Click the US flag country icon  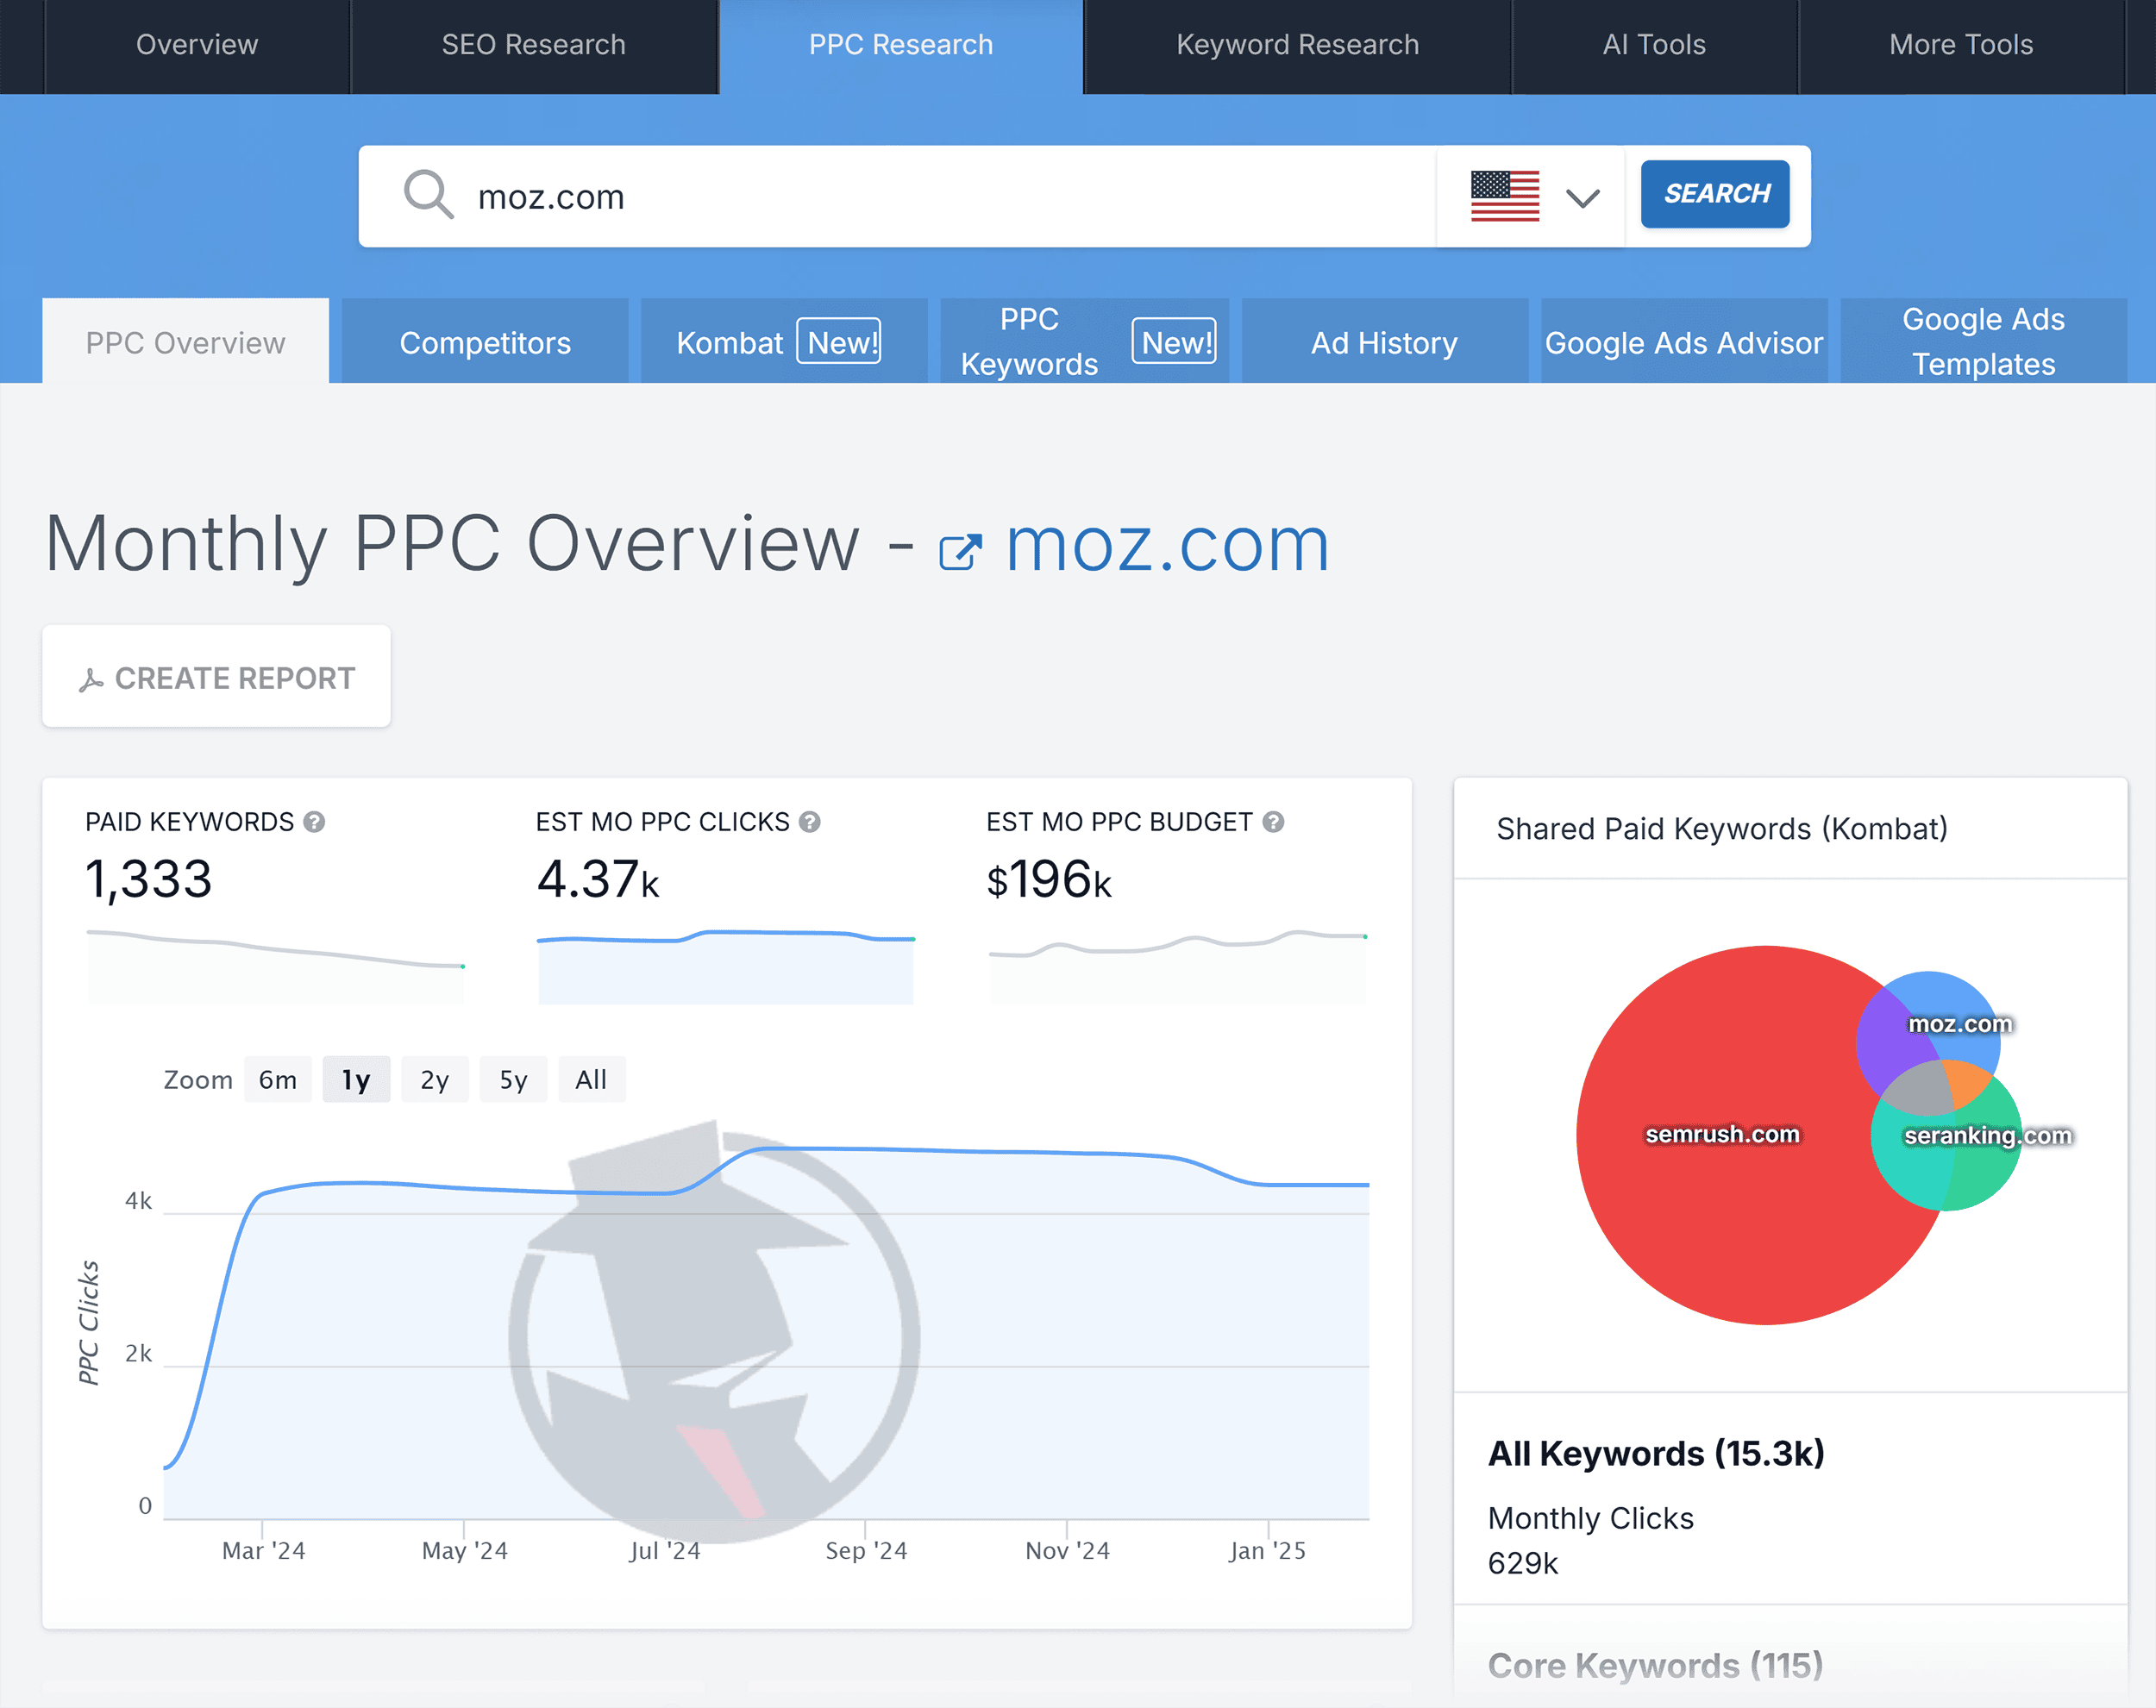coord(1504,196)
